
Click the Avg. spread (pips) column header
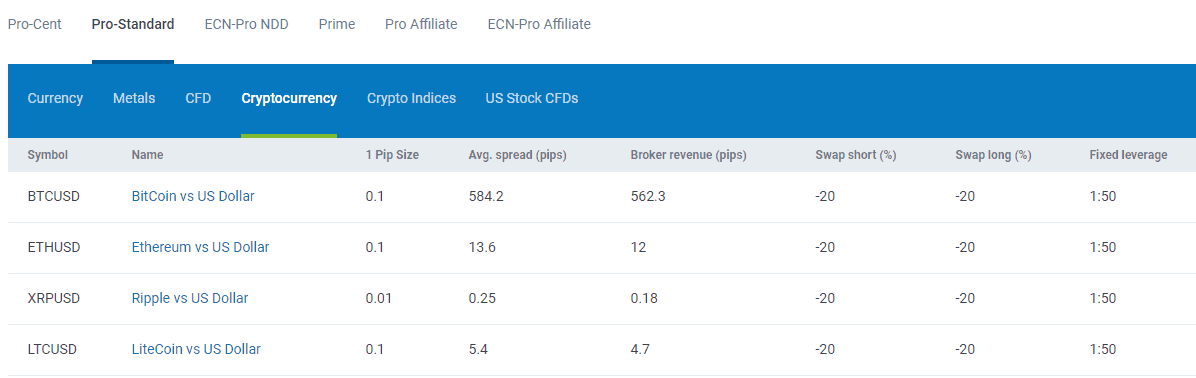pyautogui.click(x=517, y=155)
